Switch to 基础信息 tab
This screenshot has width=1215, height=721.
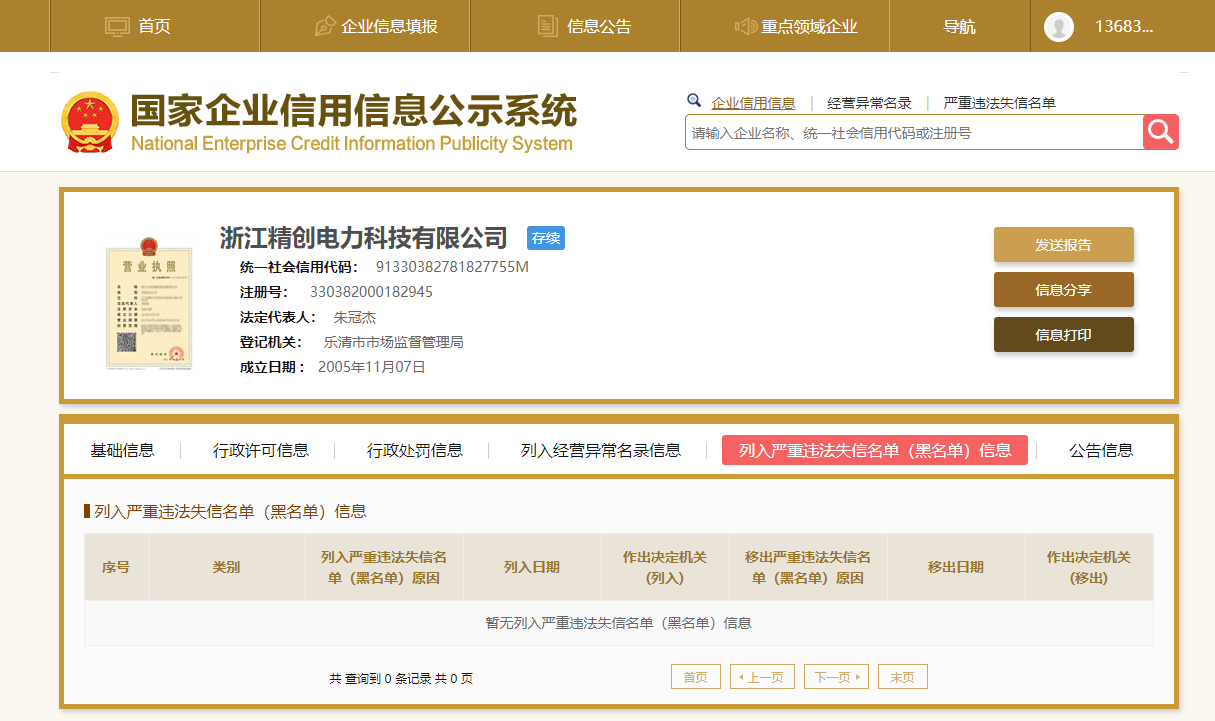coord(122,450)
